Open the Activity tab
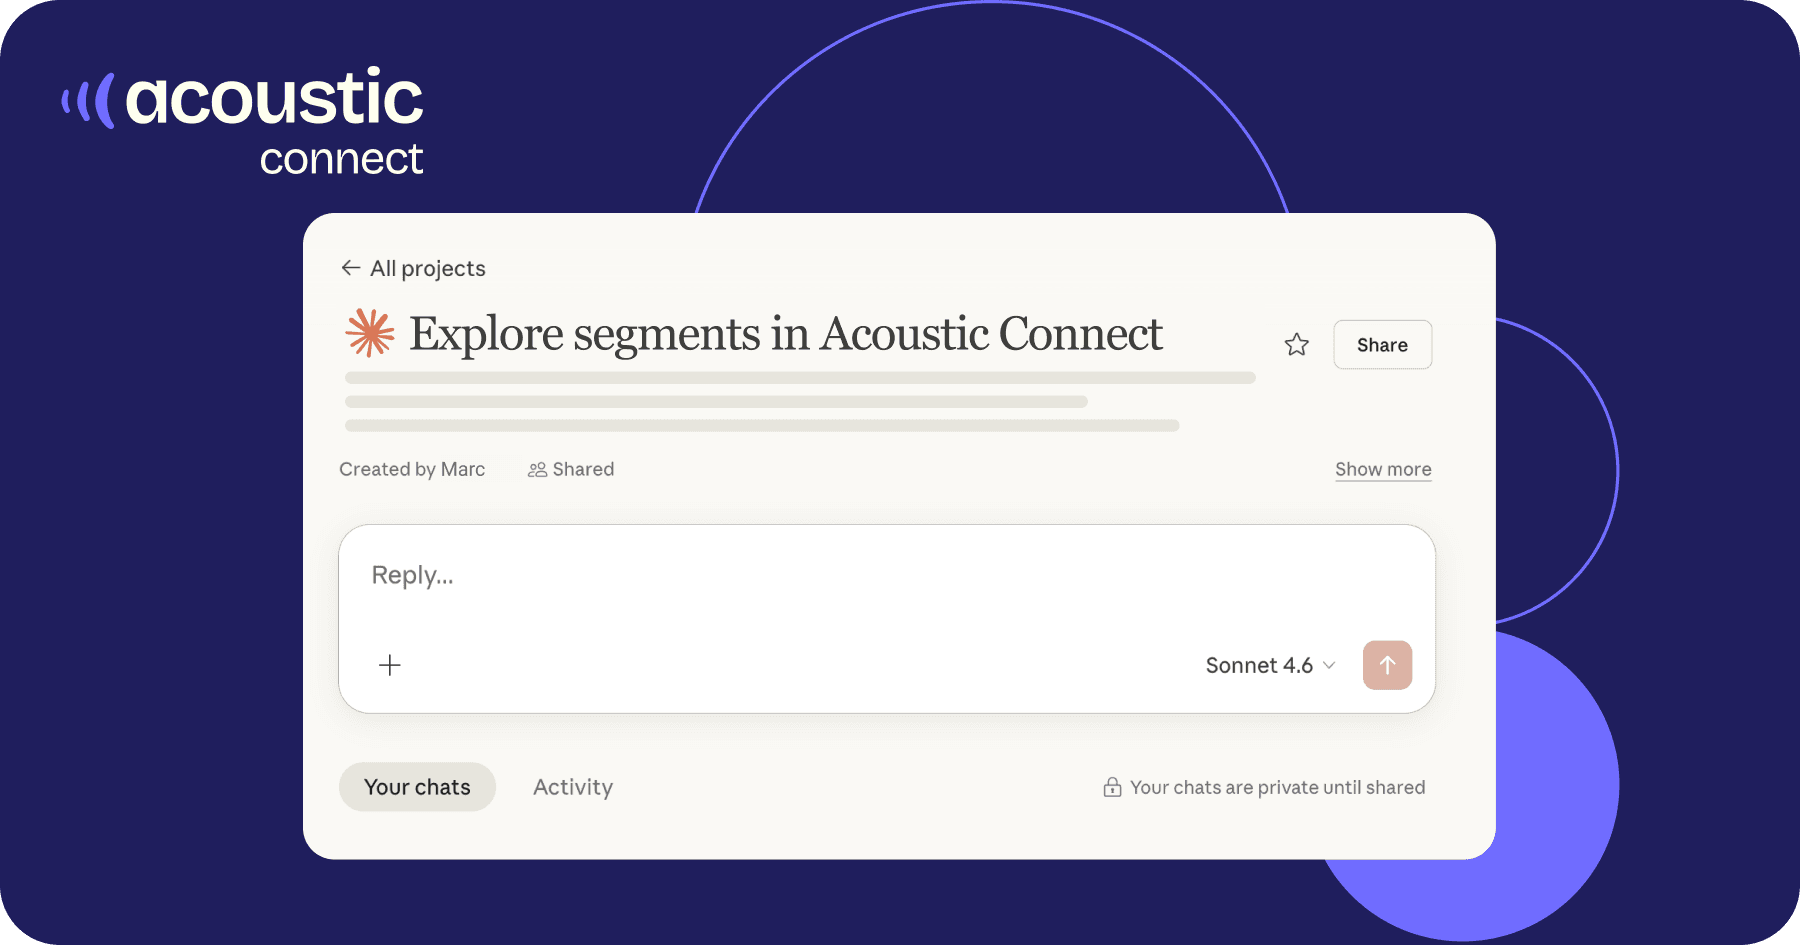Screen dimensions: 1800x945 pos(573,787)
